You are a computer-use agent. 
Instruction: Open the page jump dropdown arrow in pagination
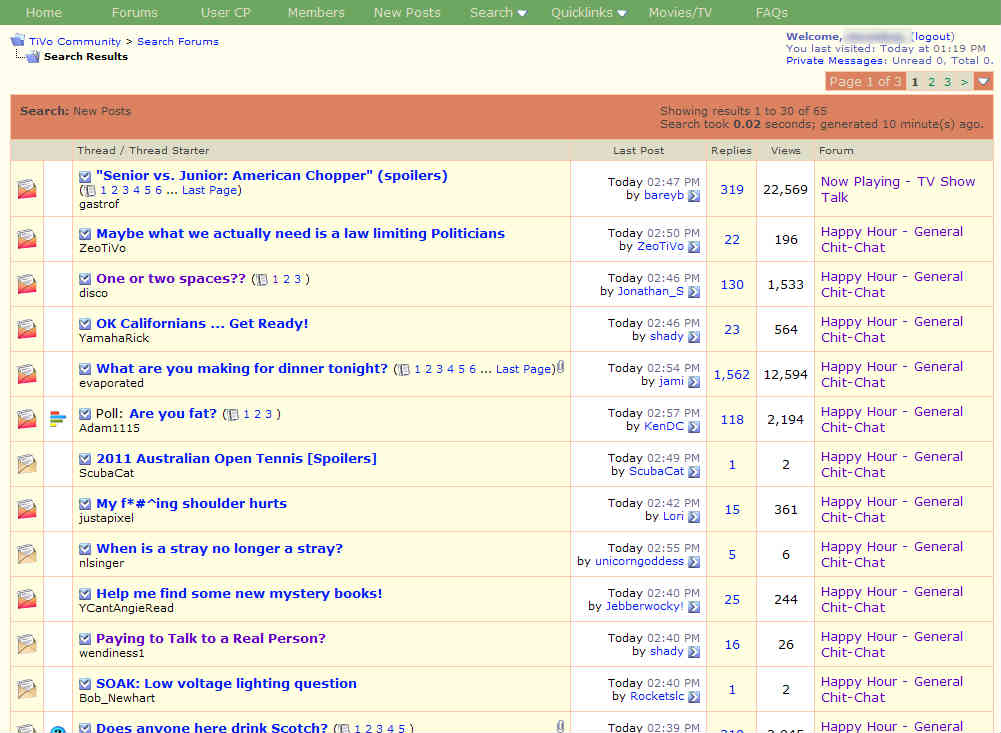(x=984, y=82)
